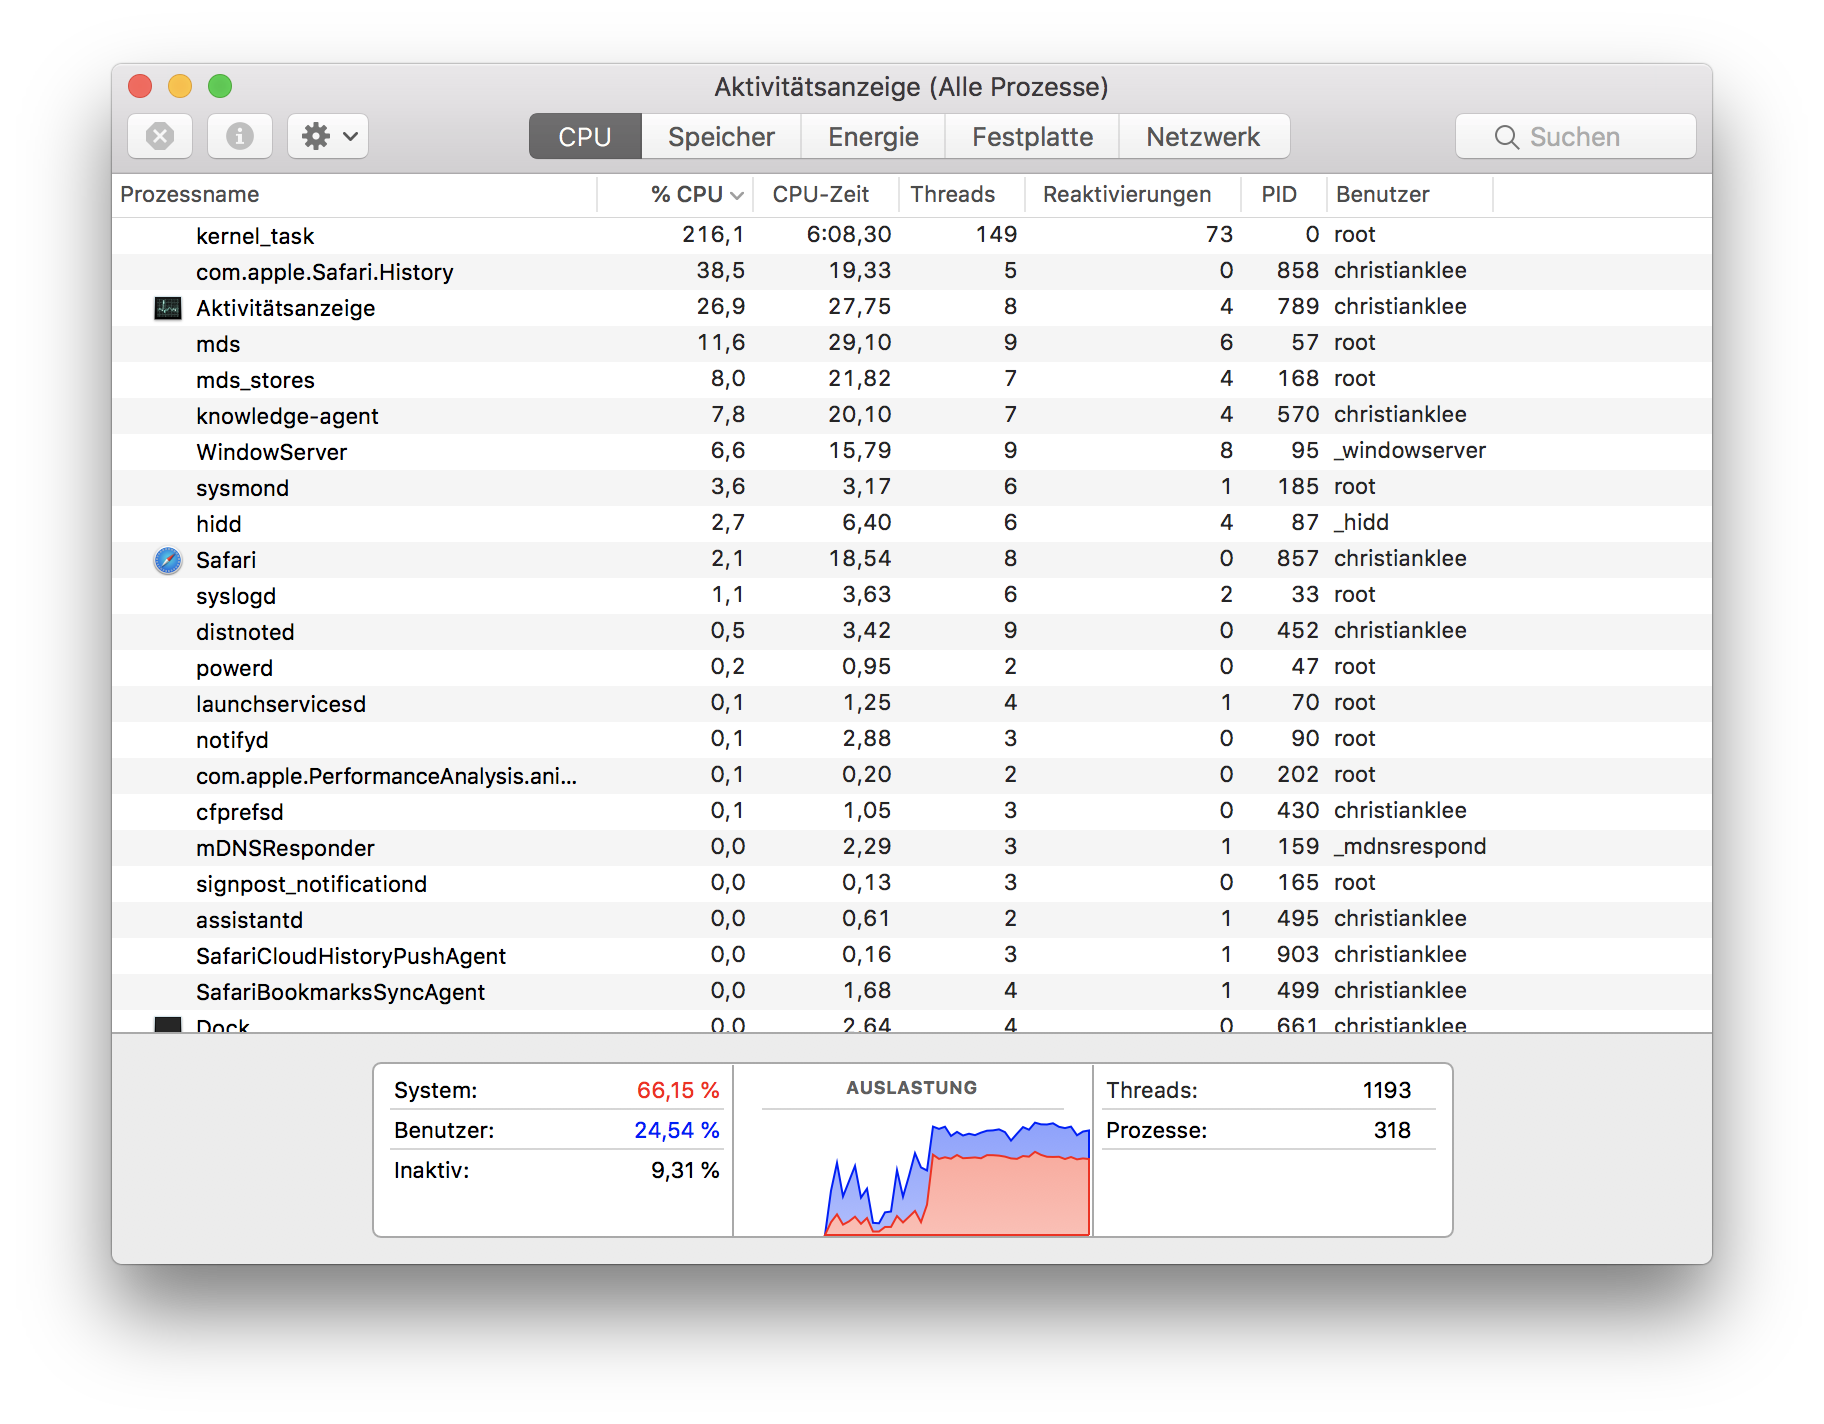Select the sysmond process row
Image resolution: width=1824 pixels, height=1424 pixels.
[912, 487]
